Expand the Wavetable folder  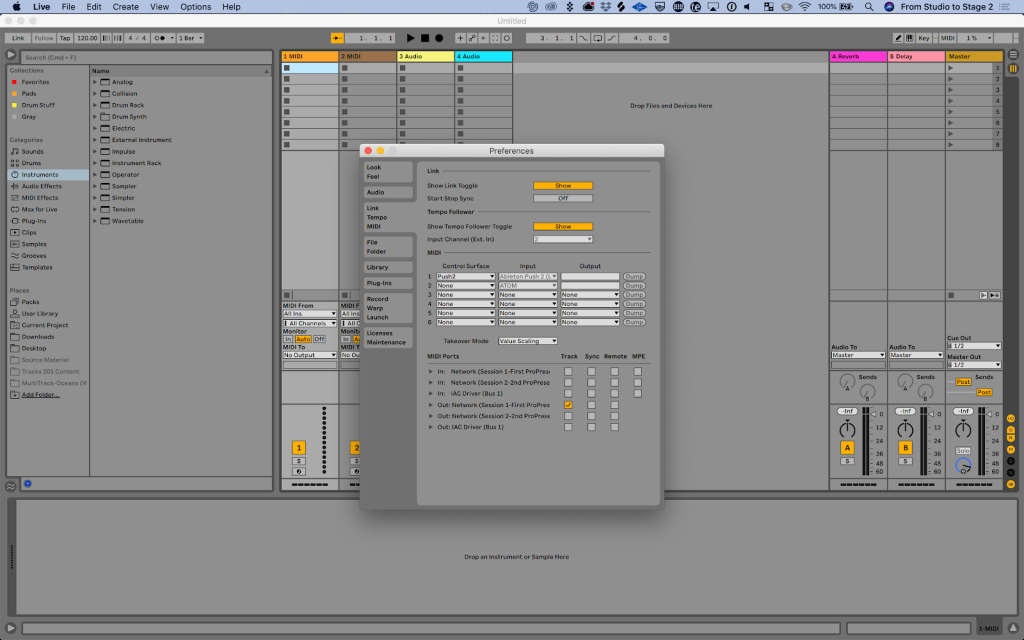point(95,221)
